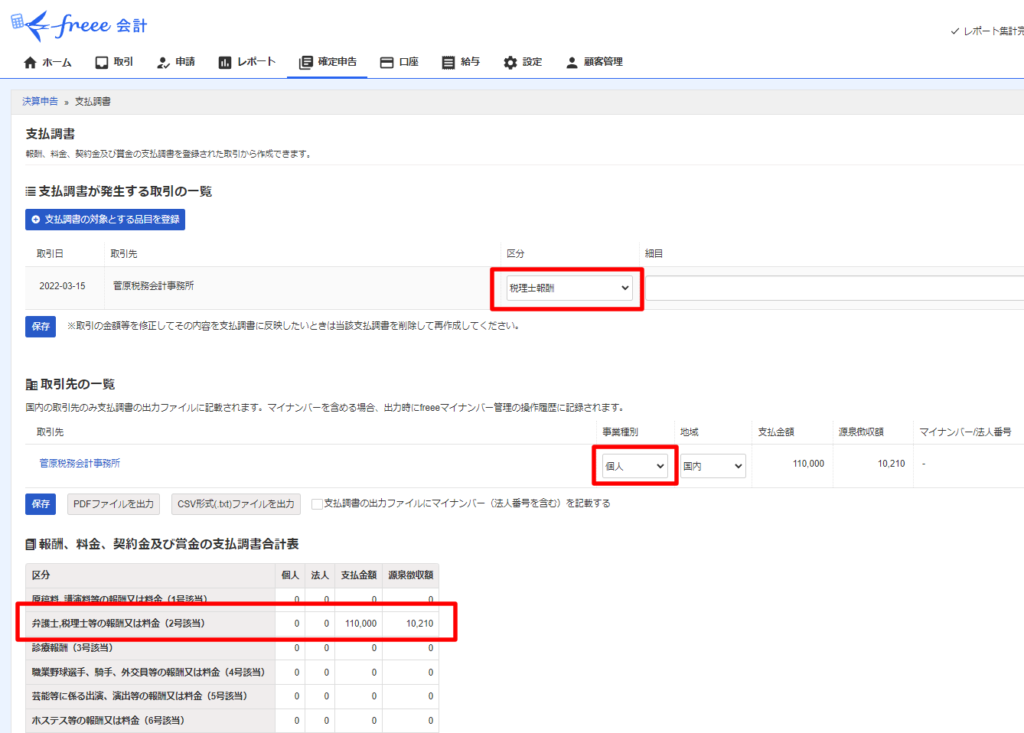Enable マイナンバー output checkbox
Viewport: 1024px width, 733px height.
pos(317,504)
